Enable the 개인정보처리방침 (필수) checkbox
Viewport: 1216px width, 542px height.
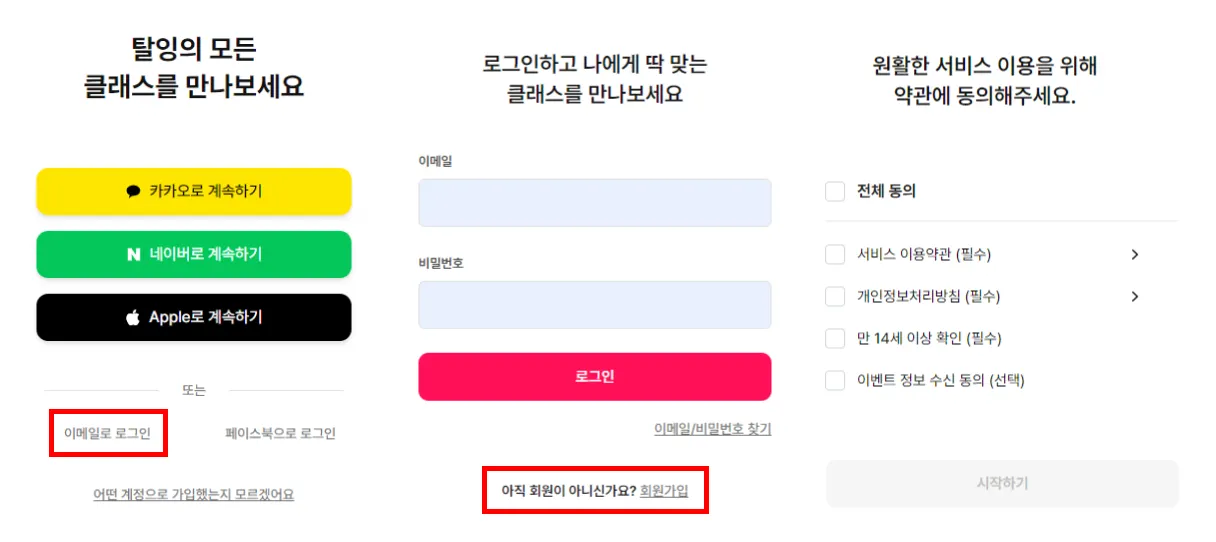tap(835, 297)
